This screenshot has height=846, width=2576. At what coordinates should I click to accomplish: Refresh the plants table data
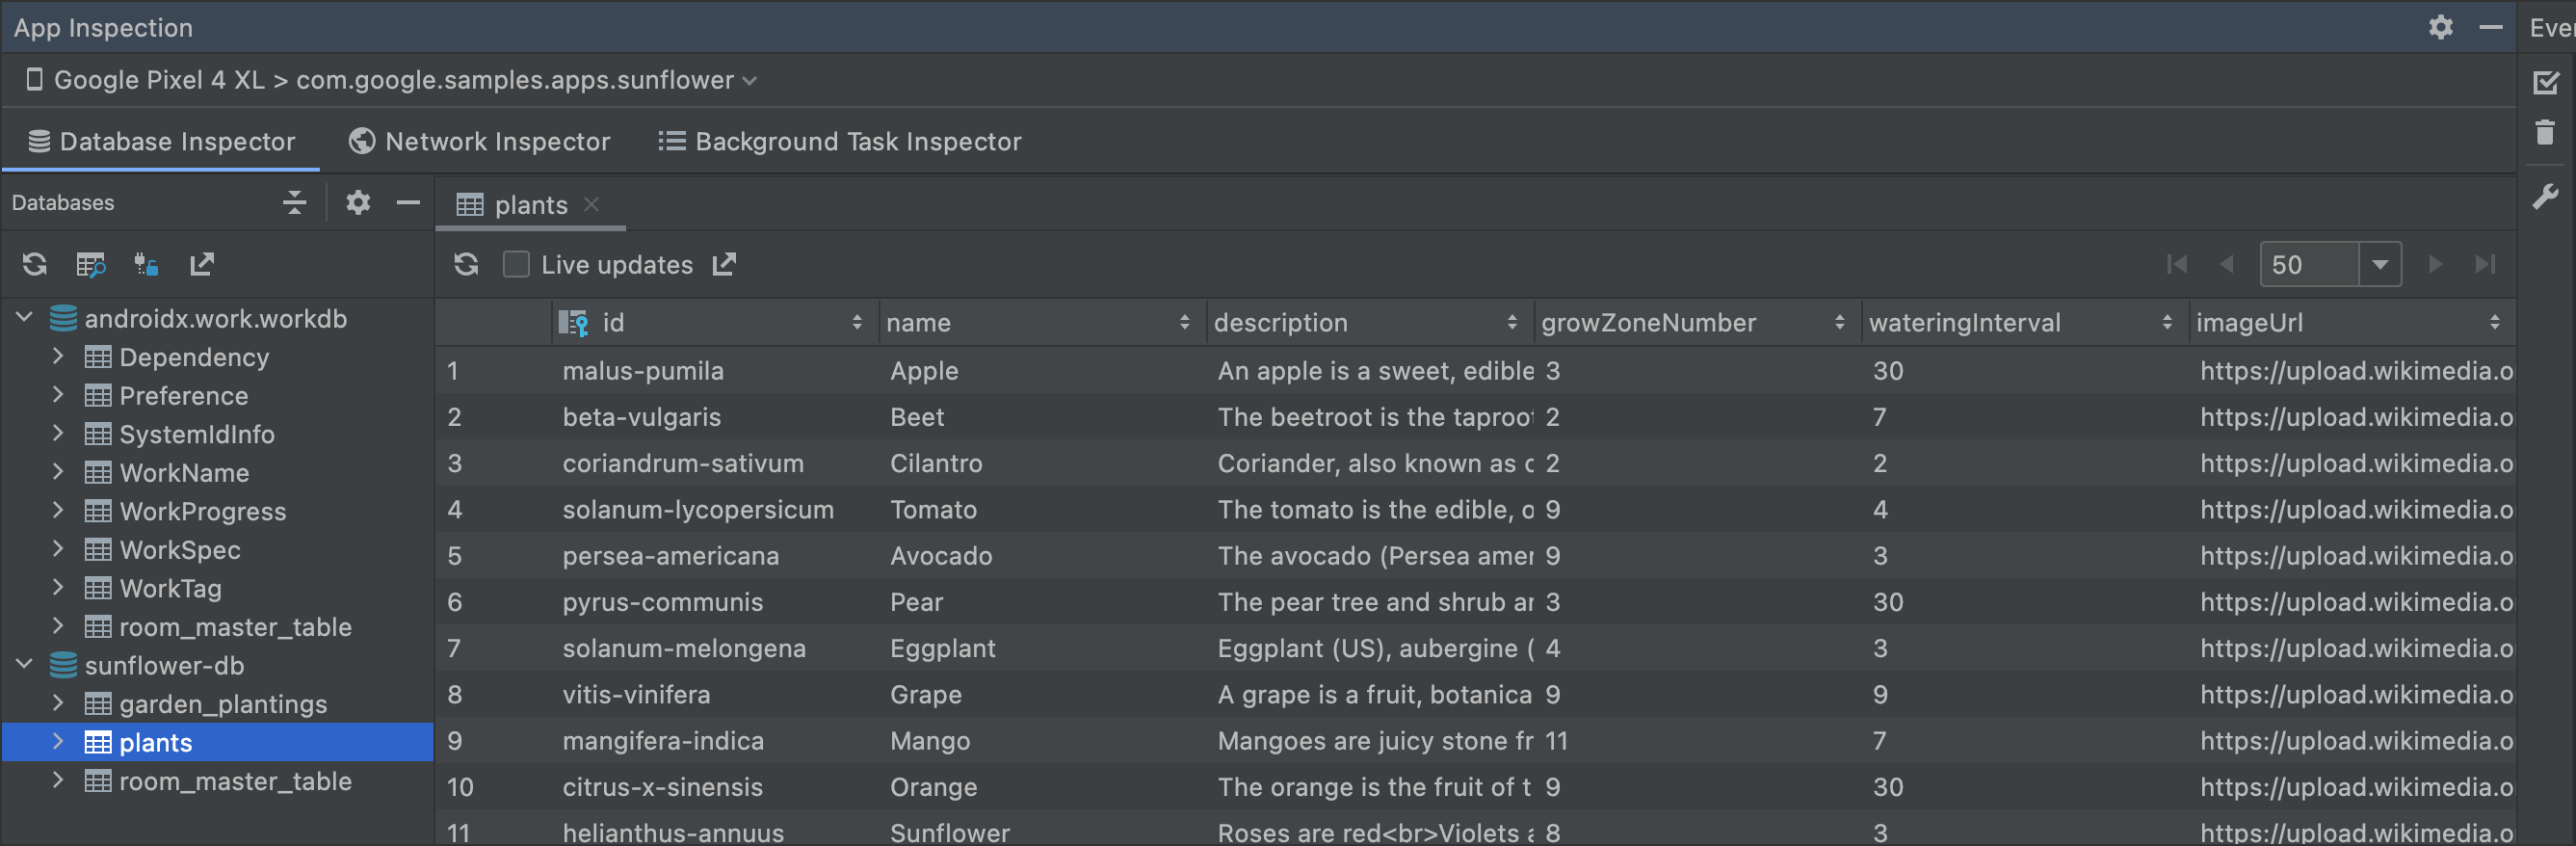(466, 264)
